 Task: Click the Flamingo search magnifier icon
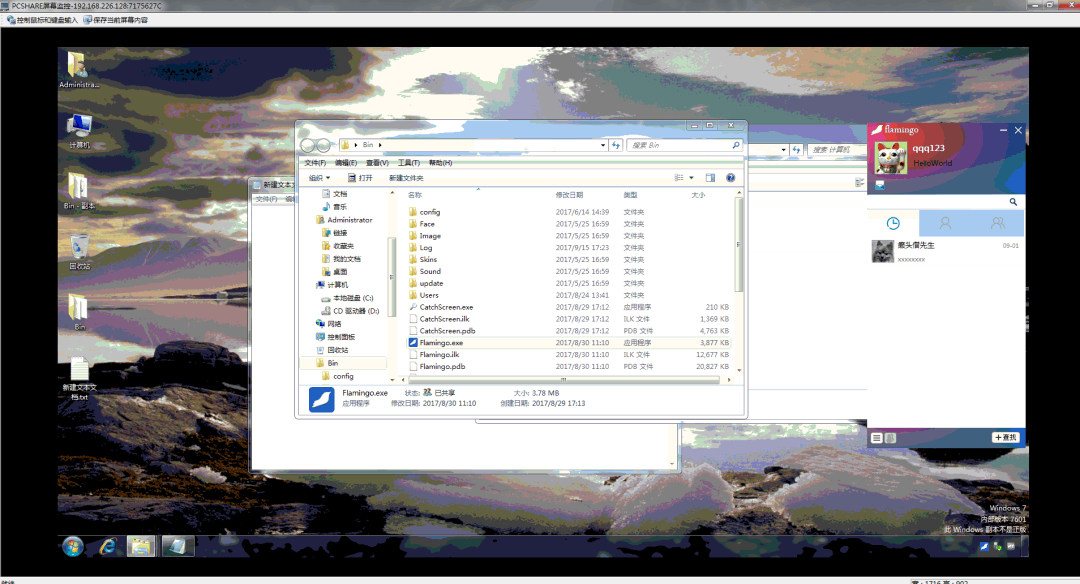tap(1013, 202)
